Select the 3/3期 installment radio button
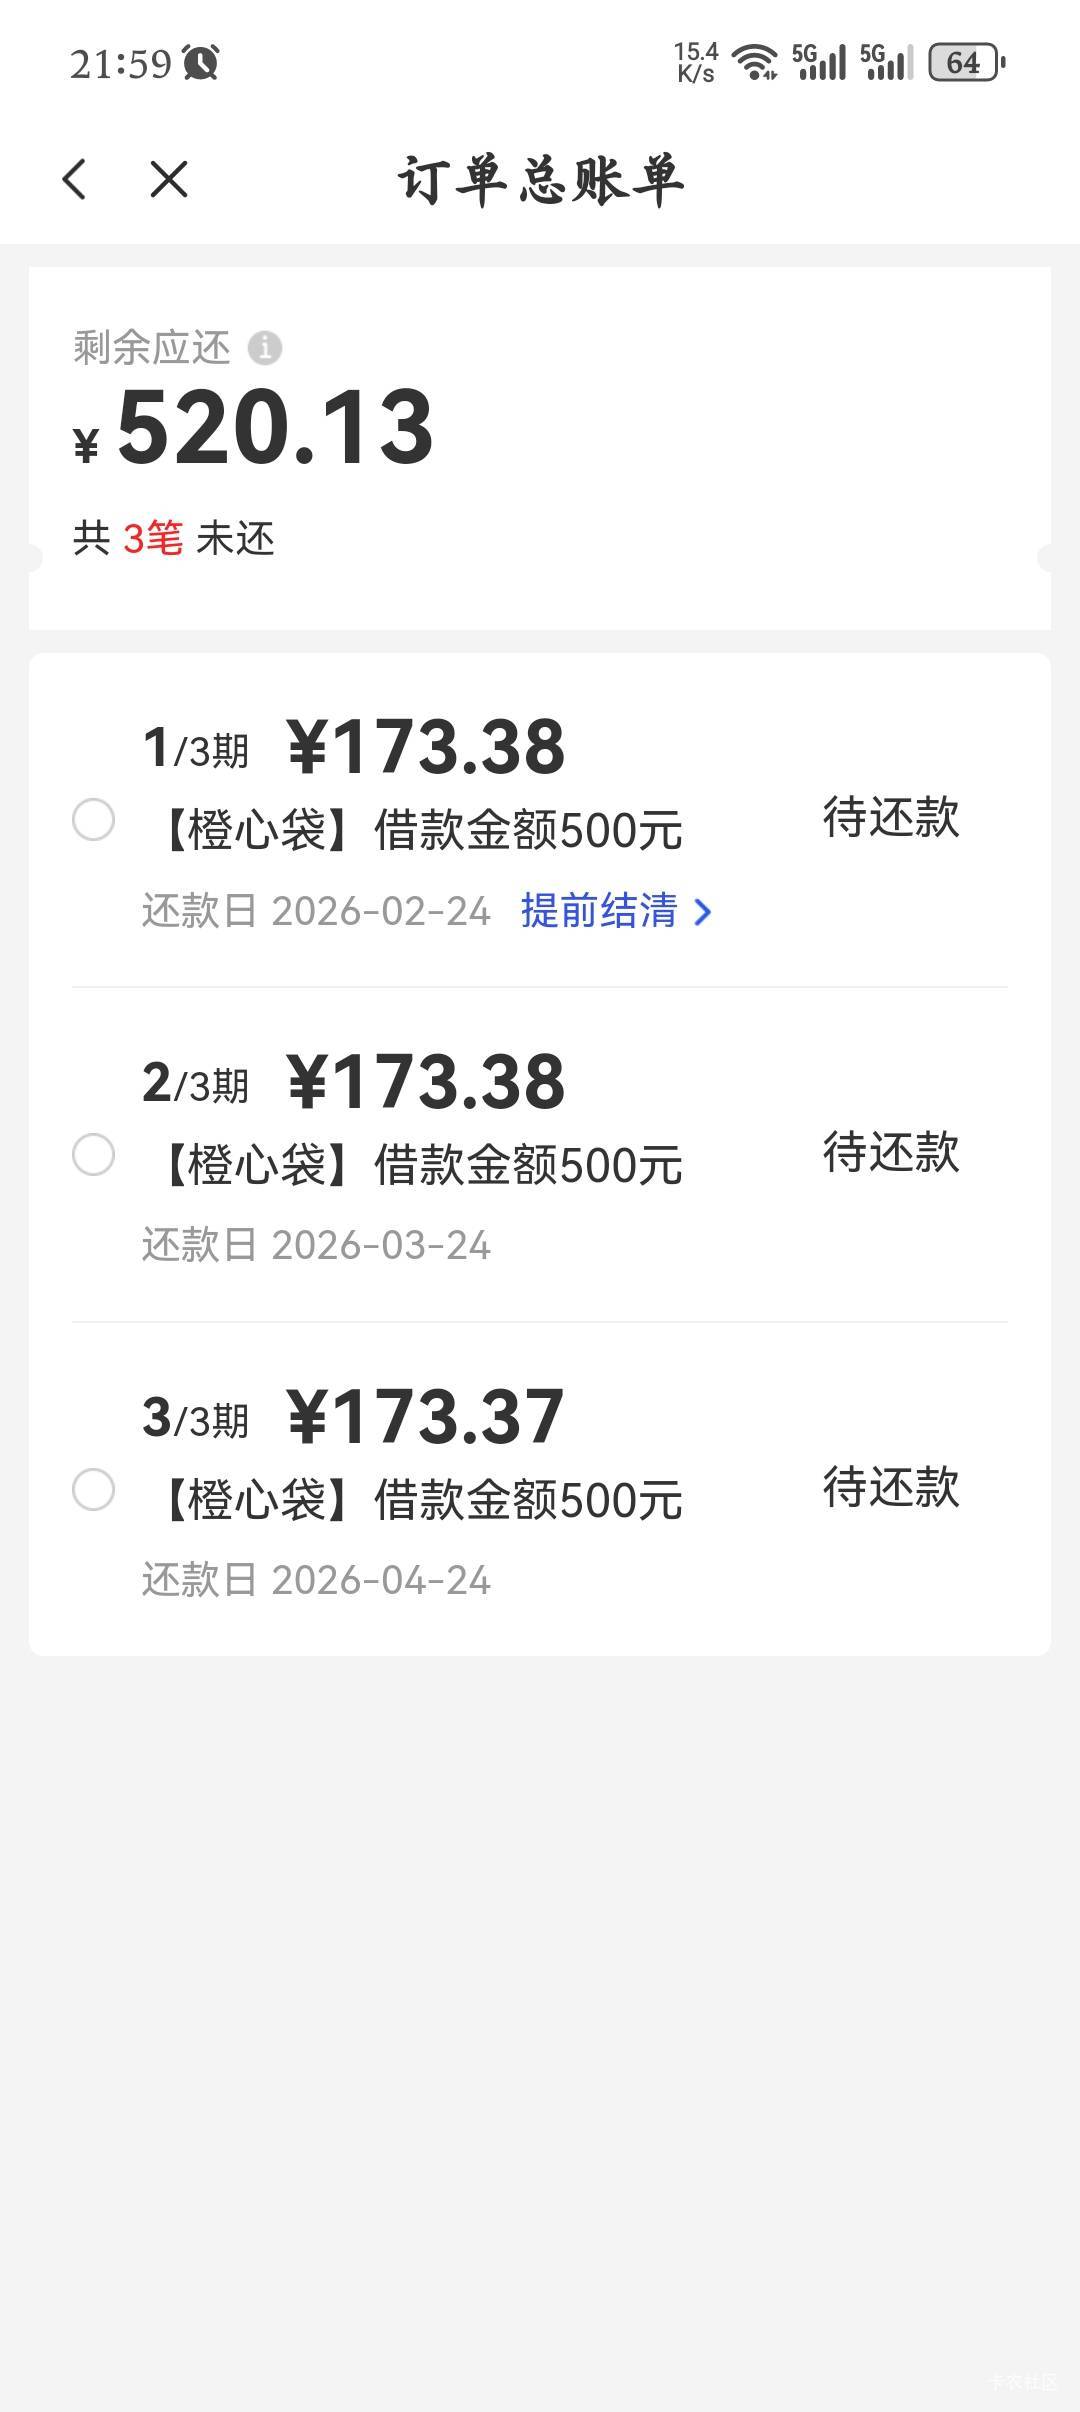This screenshot has height=2412, width=1080. tap(94, 1490)
